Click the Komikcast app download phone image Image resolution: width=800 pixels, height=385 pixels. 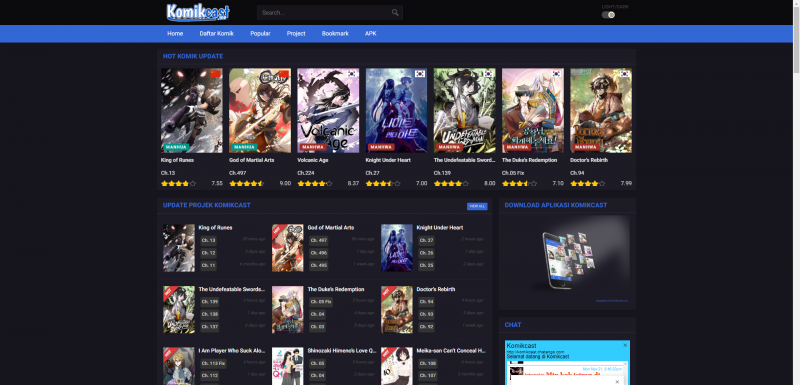[x=567, y=261]
